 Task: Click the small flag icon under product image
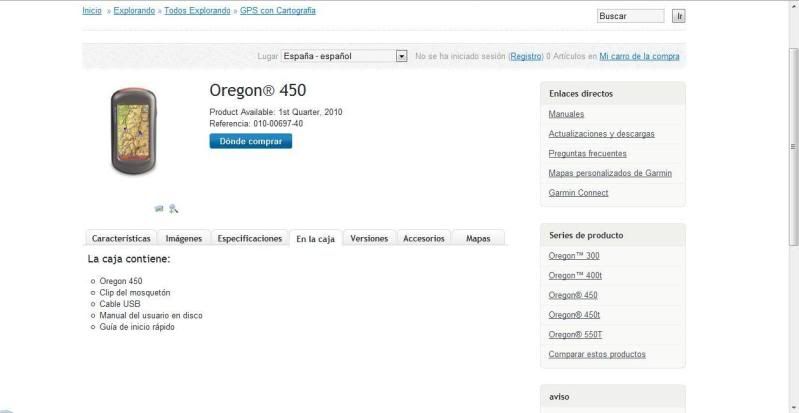[x=159, y=209]
